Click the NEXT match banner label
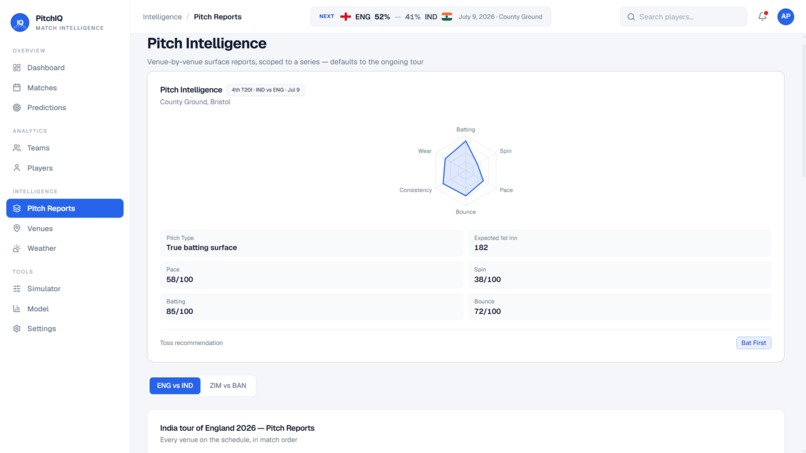 click(x=326, y=16)
